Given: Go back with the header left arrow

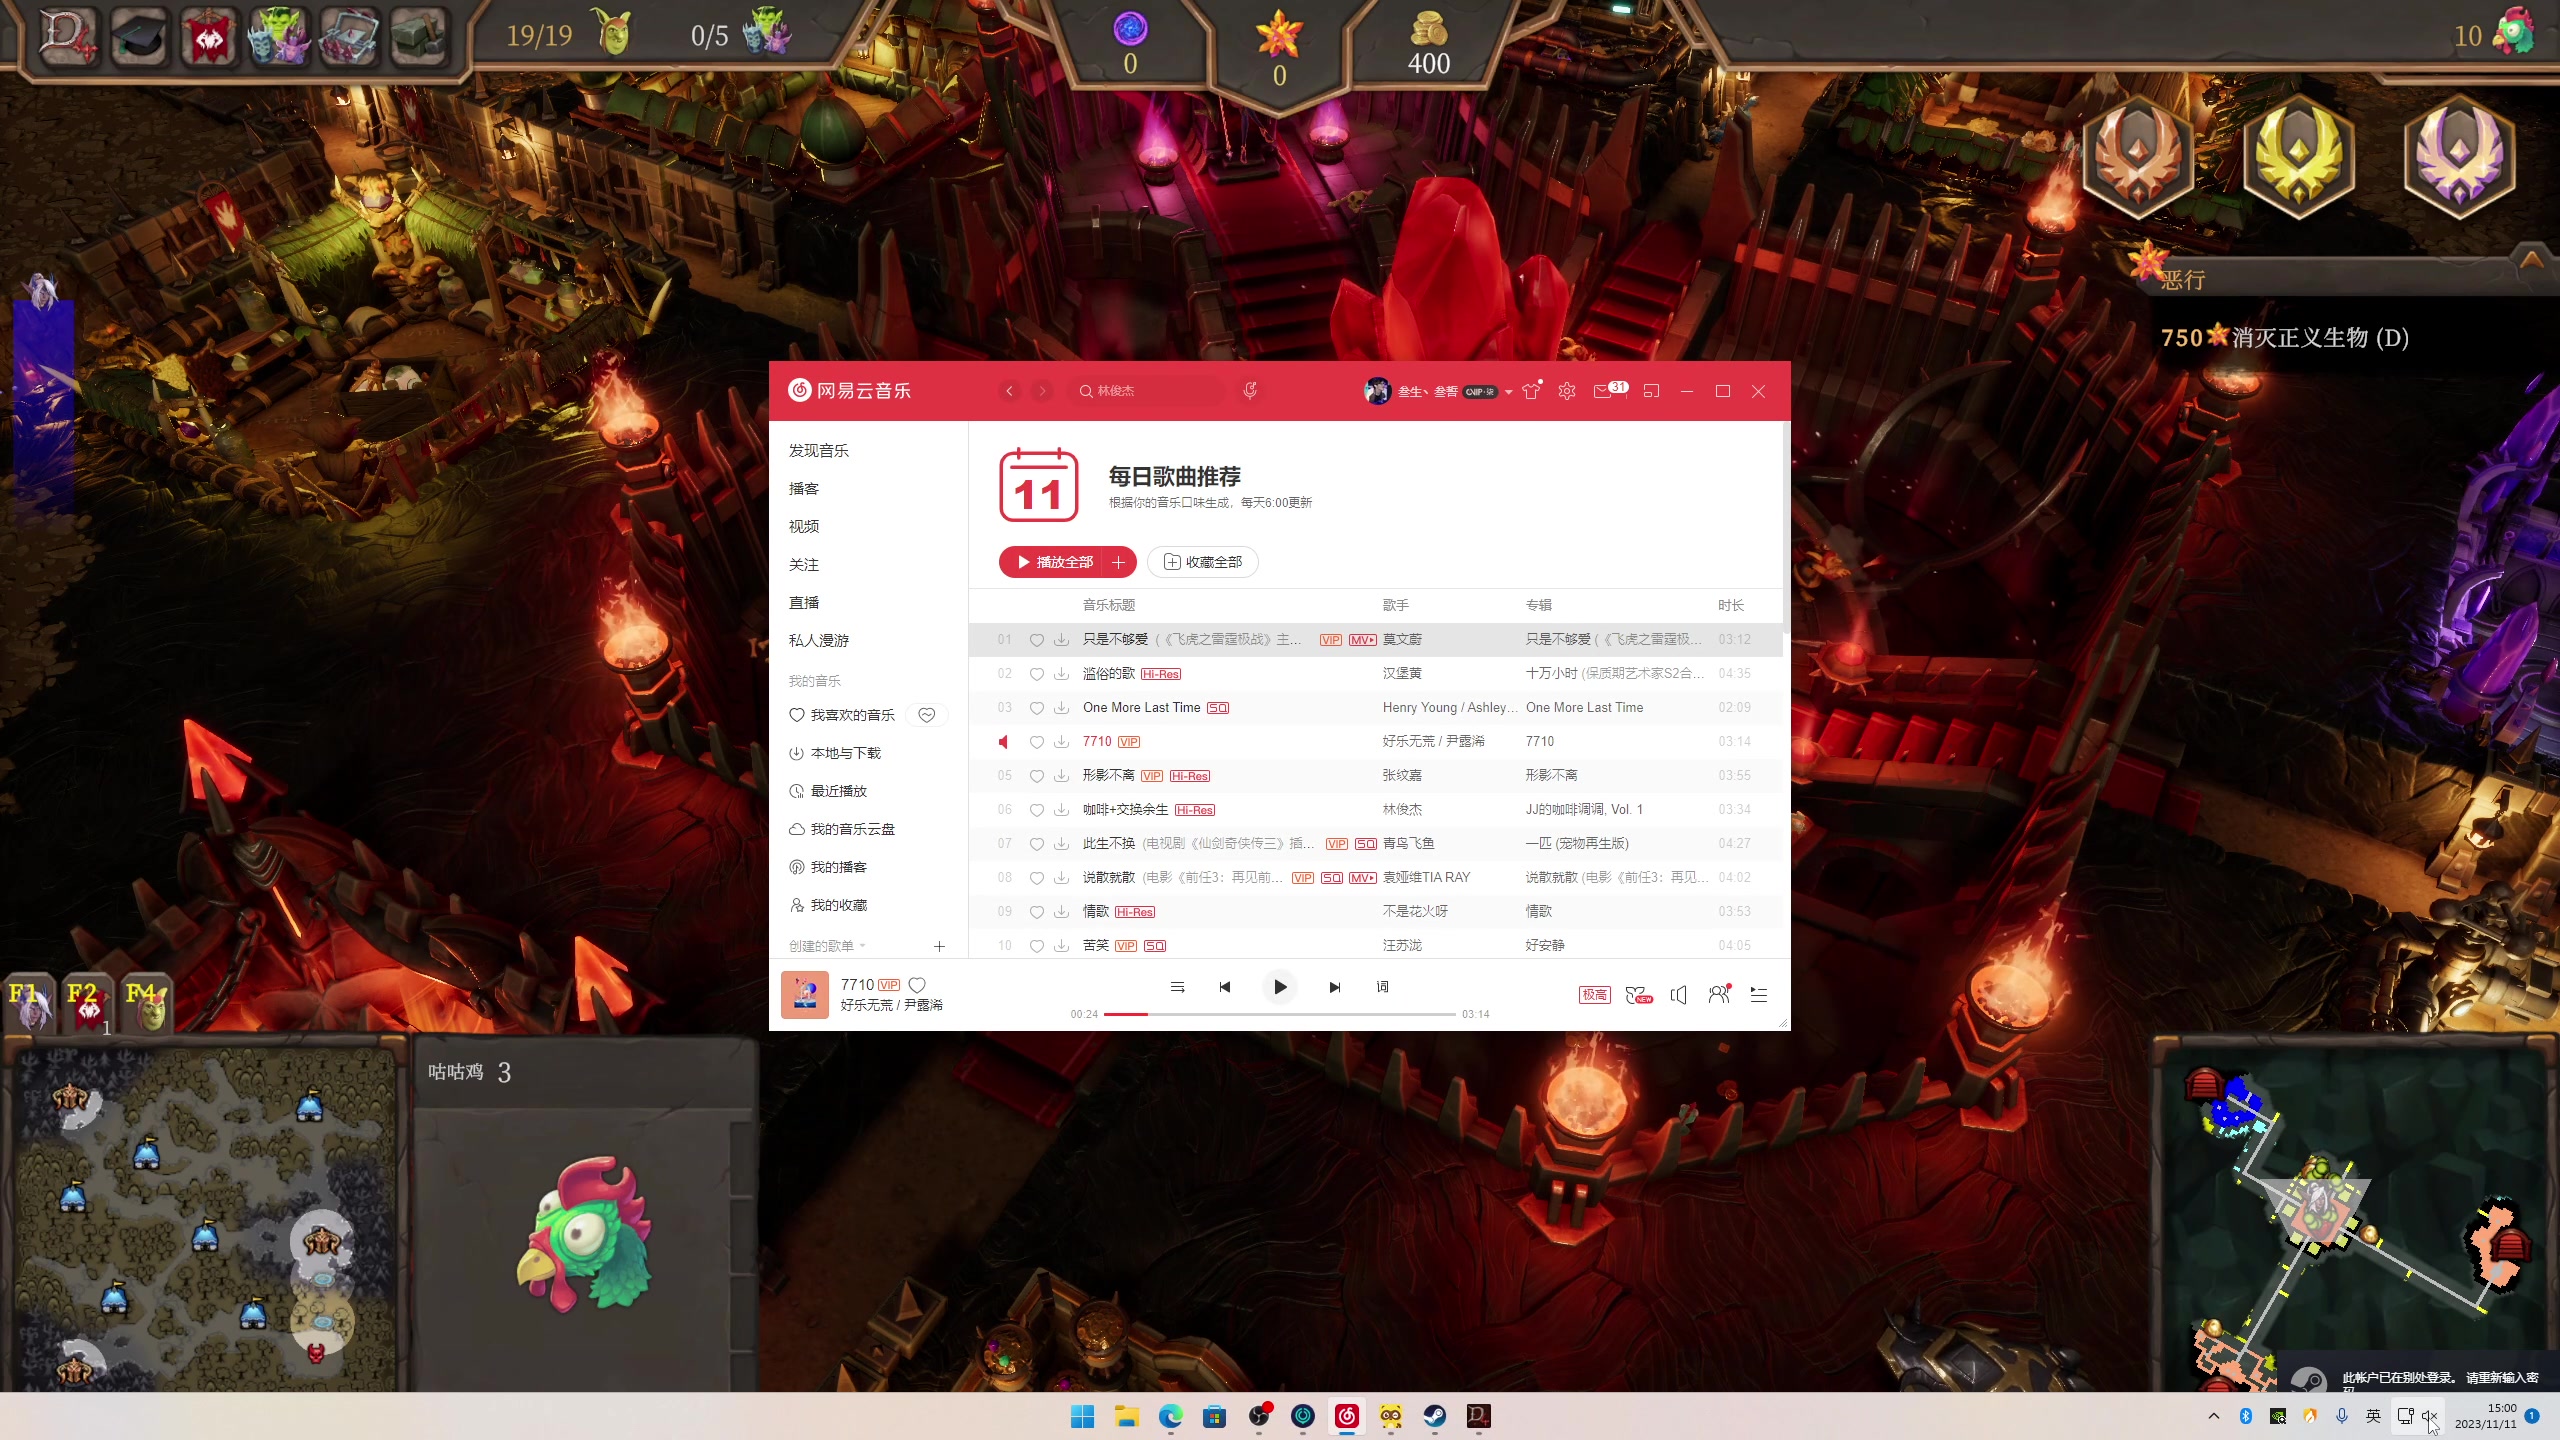Looking at the screenshot, I should click(x=1010, y=391).
